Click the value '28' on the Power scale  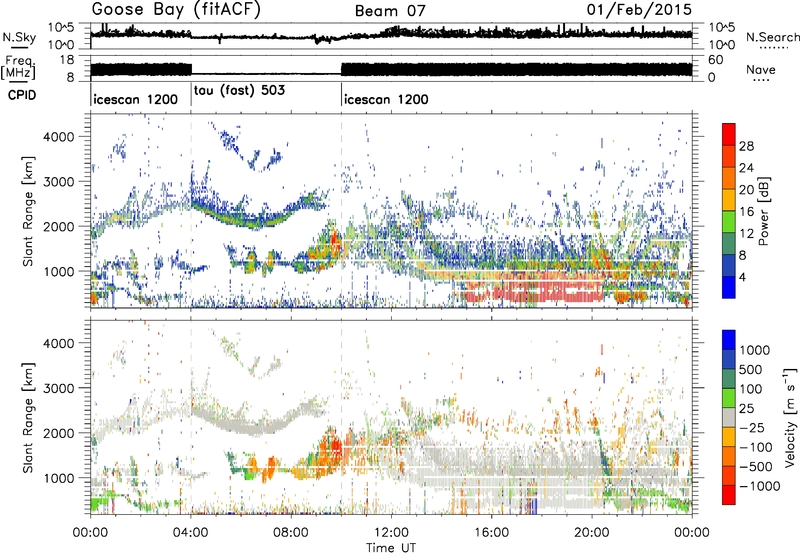pos(746,146)
